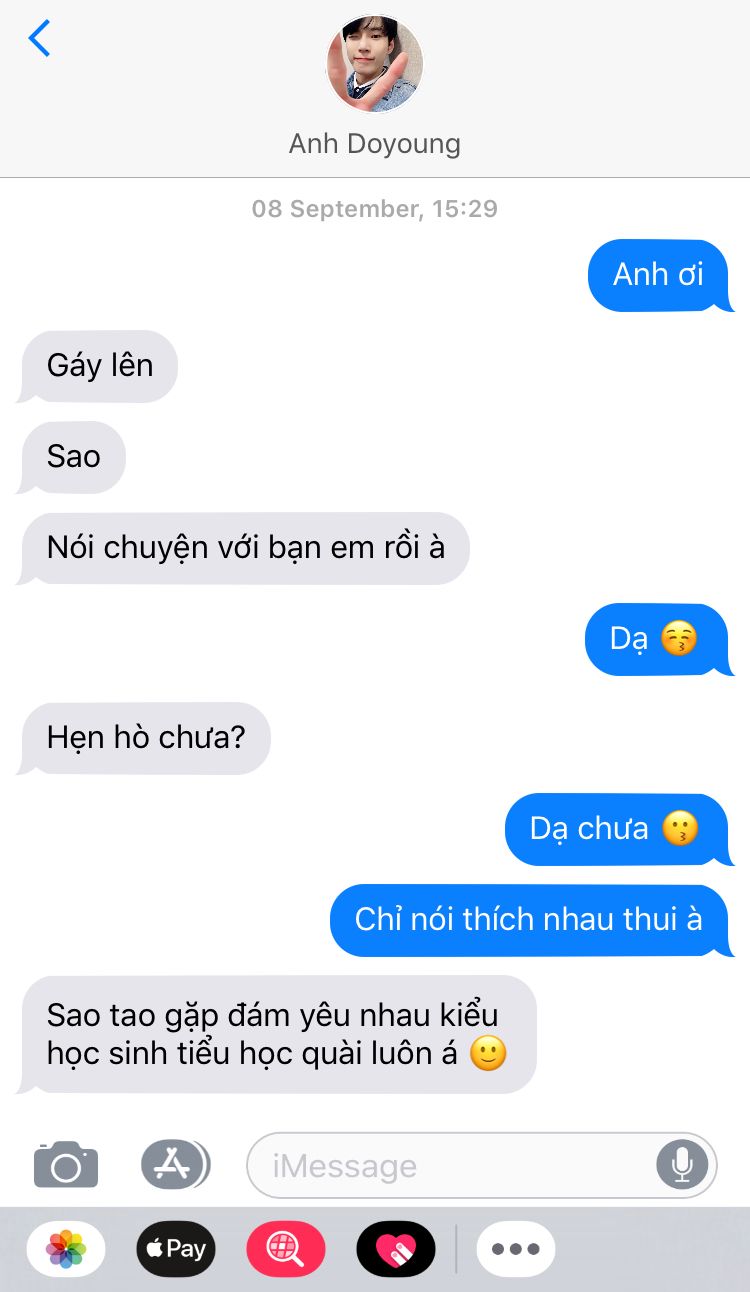Tap the "Anh ơi" sent message bubble
Image resolution: width=750 pixels, height=1292 pixels.
(659, 275)
